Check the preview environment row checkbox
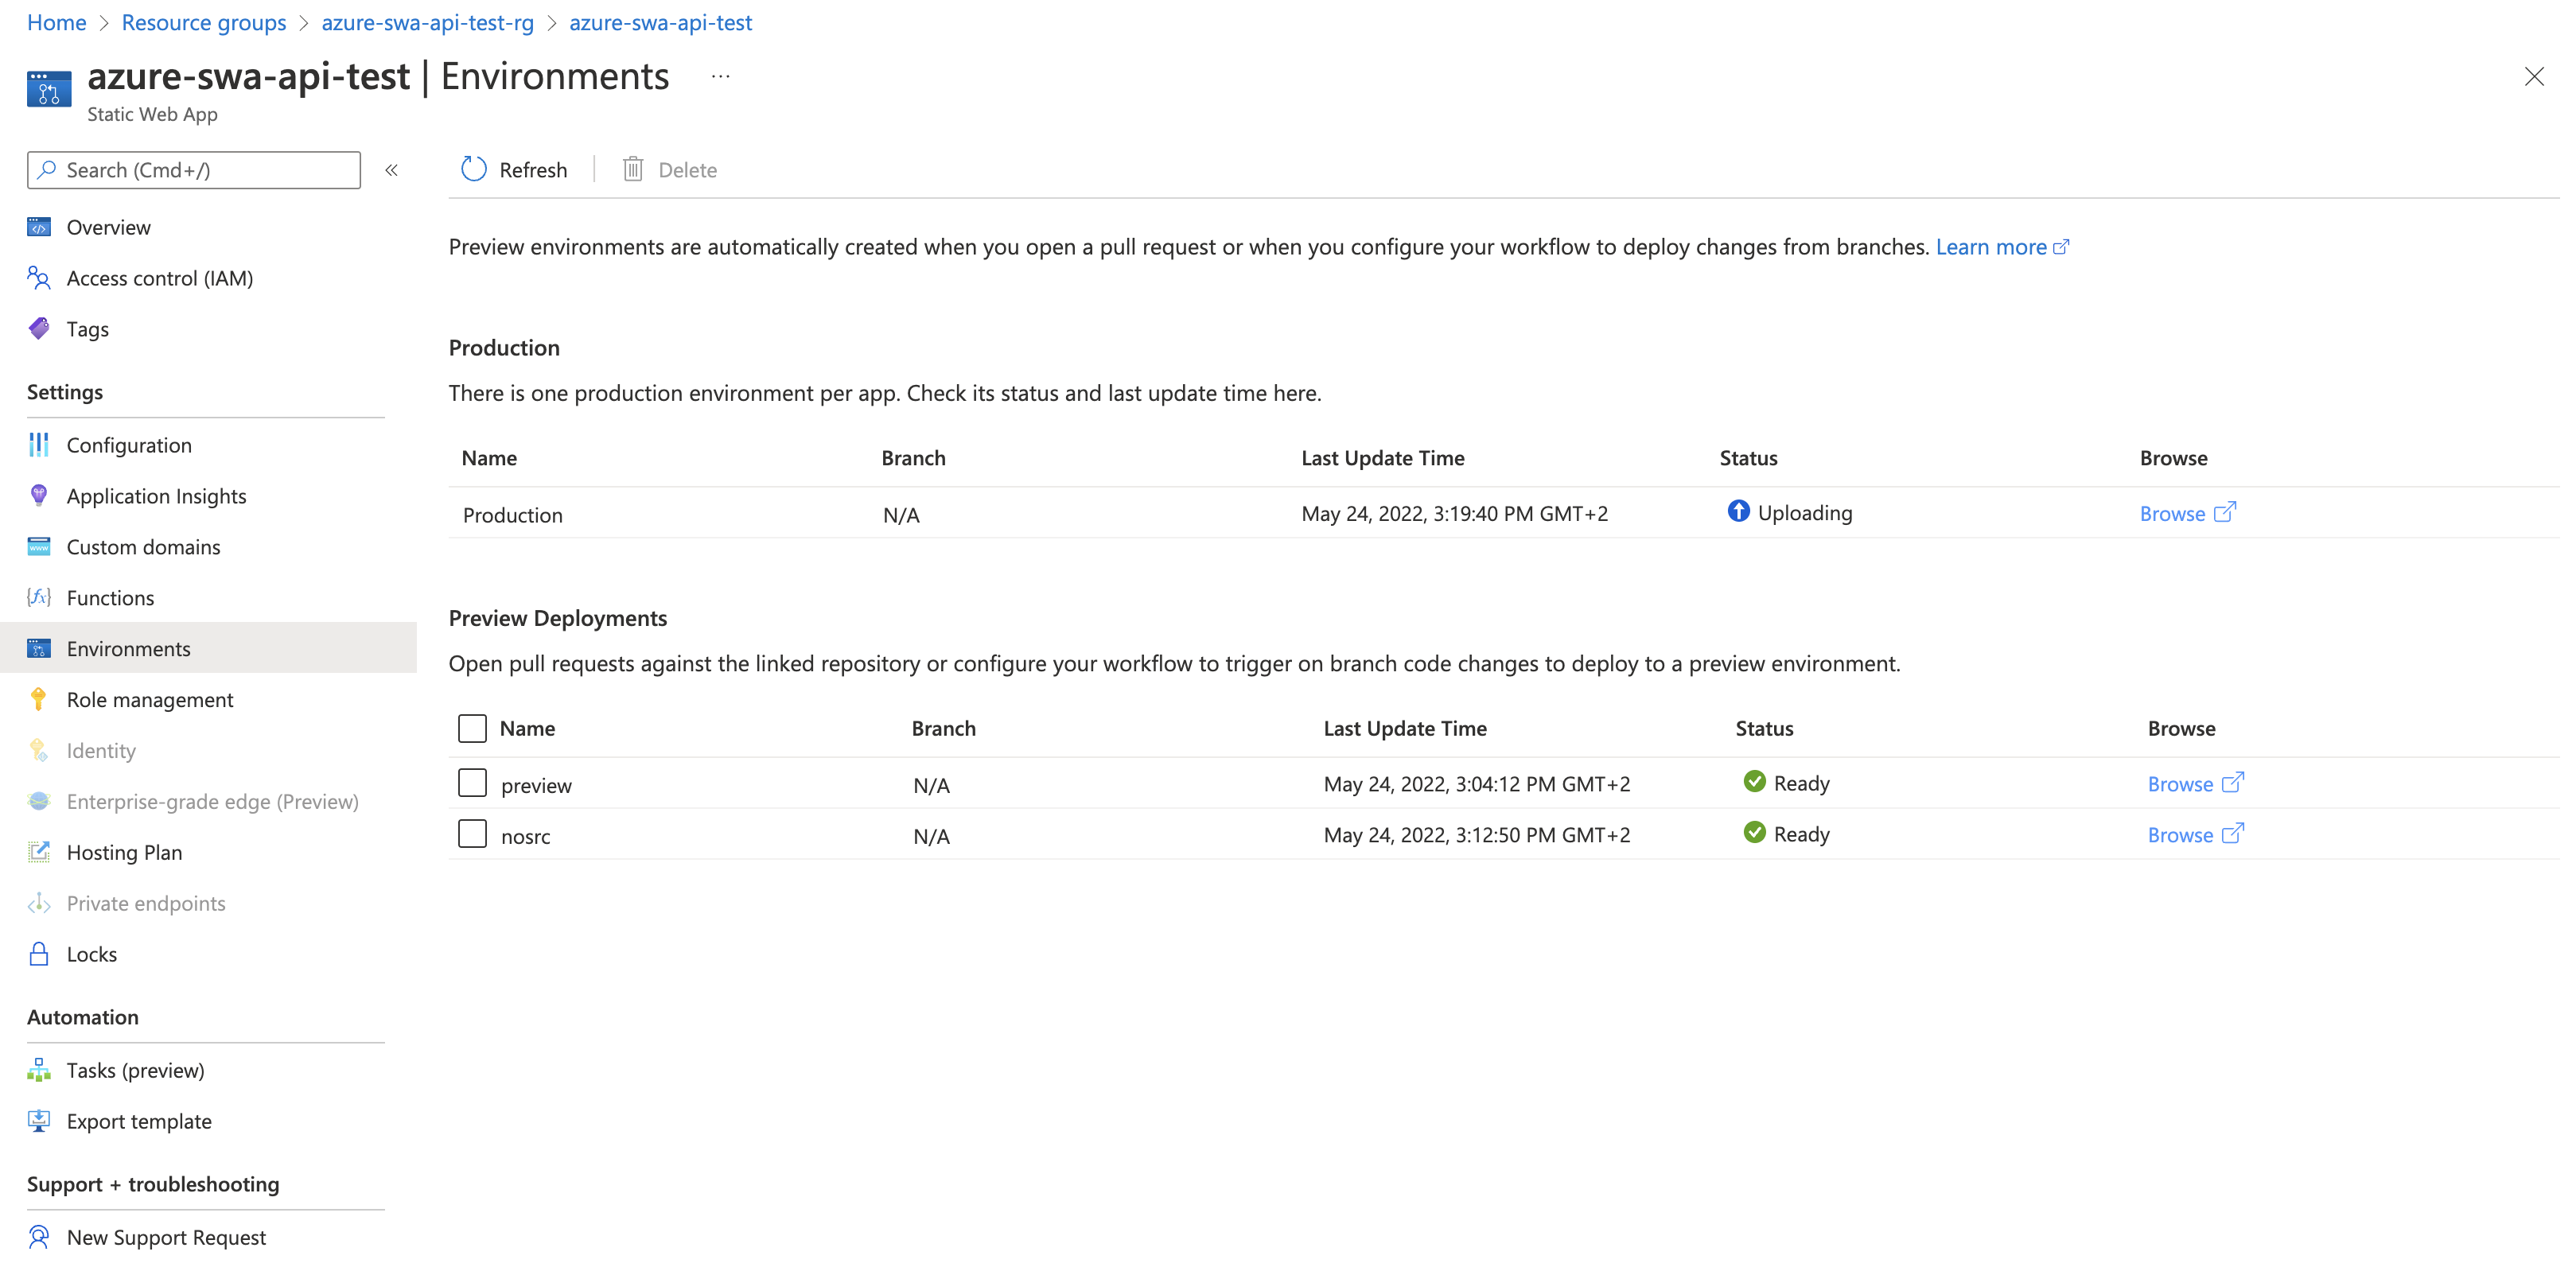Image resolution: width=2576 pixels, height=1271 pixels. [x=471, y=783]
